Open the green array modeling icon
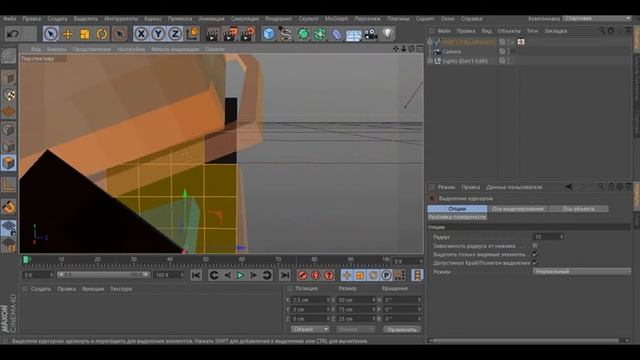Viewport: 640px width, 360px height. click(320, 34)
